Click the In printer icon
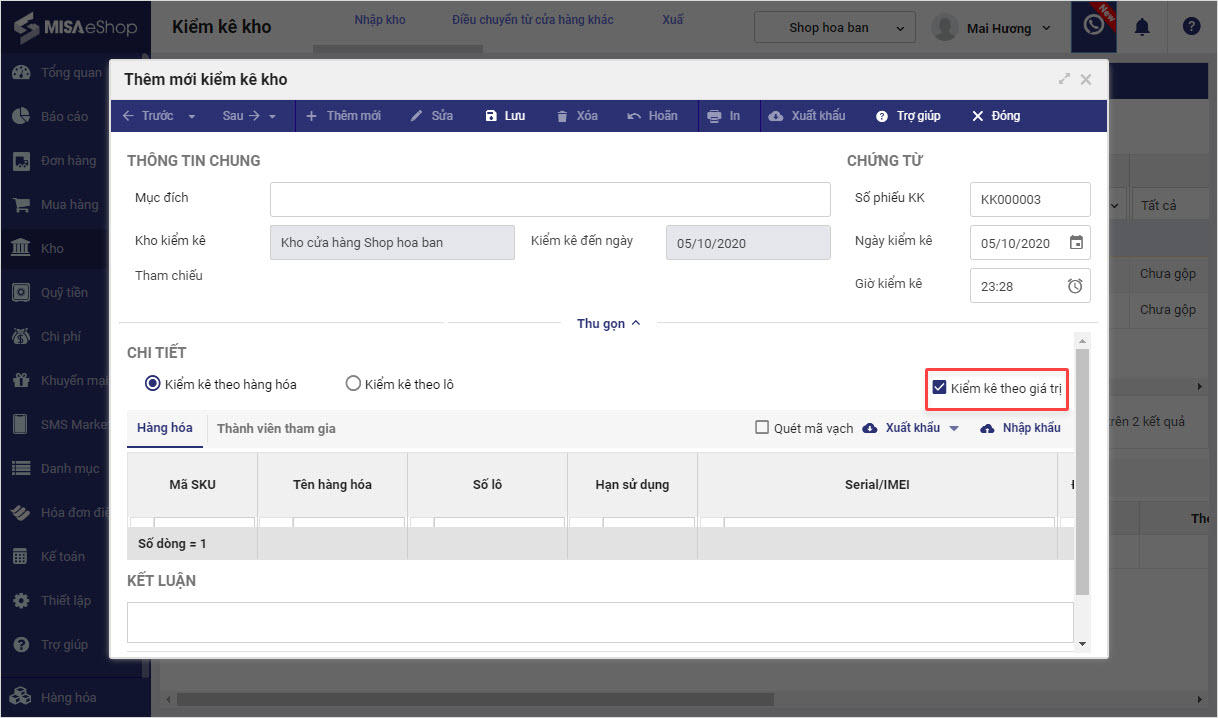Image resolution: width=1218 pixels, height=718 pixels. 714,116
